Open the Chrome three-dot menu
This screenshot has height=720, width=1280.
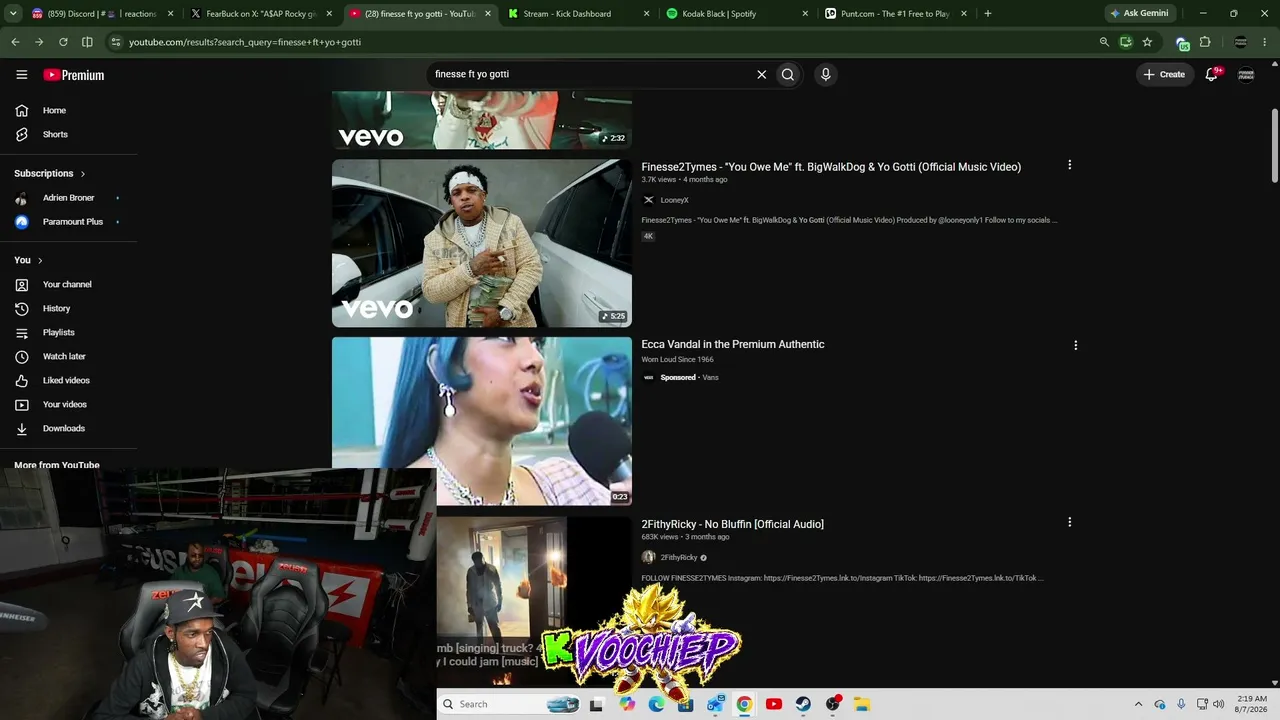tap(1266, 42)
